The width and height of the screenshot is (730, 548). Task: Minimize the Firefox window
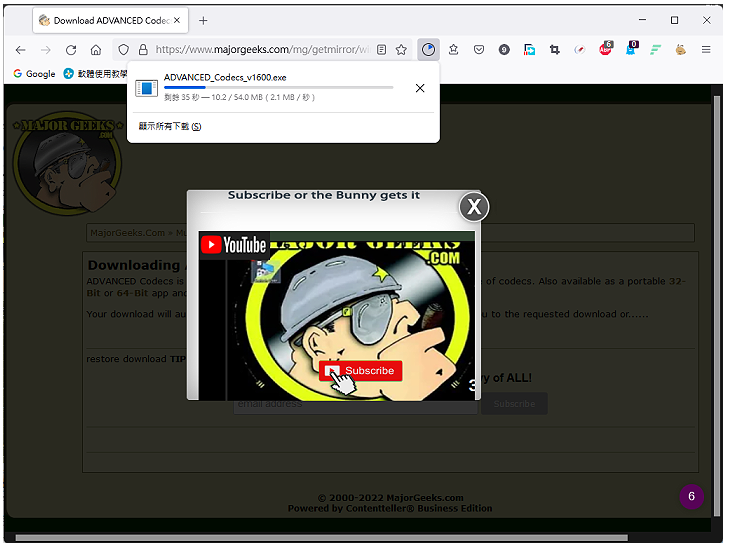pos(642,20)
